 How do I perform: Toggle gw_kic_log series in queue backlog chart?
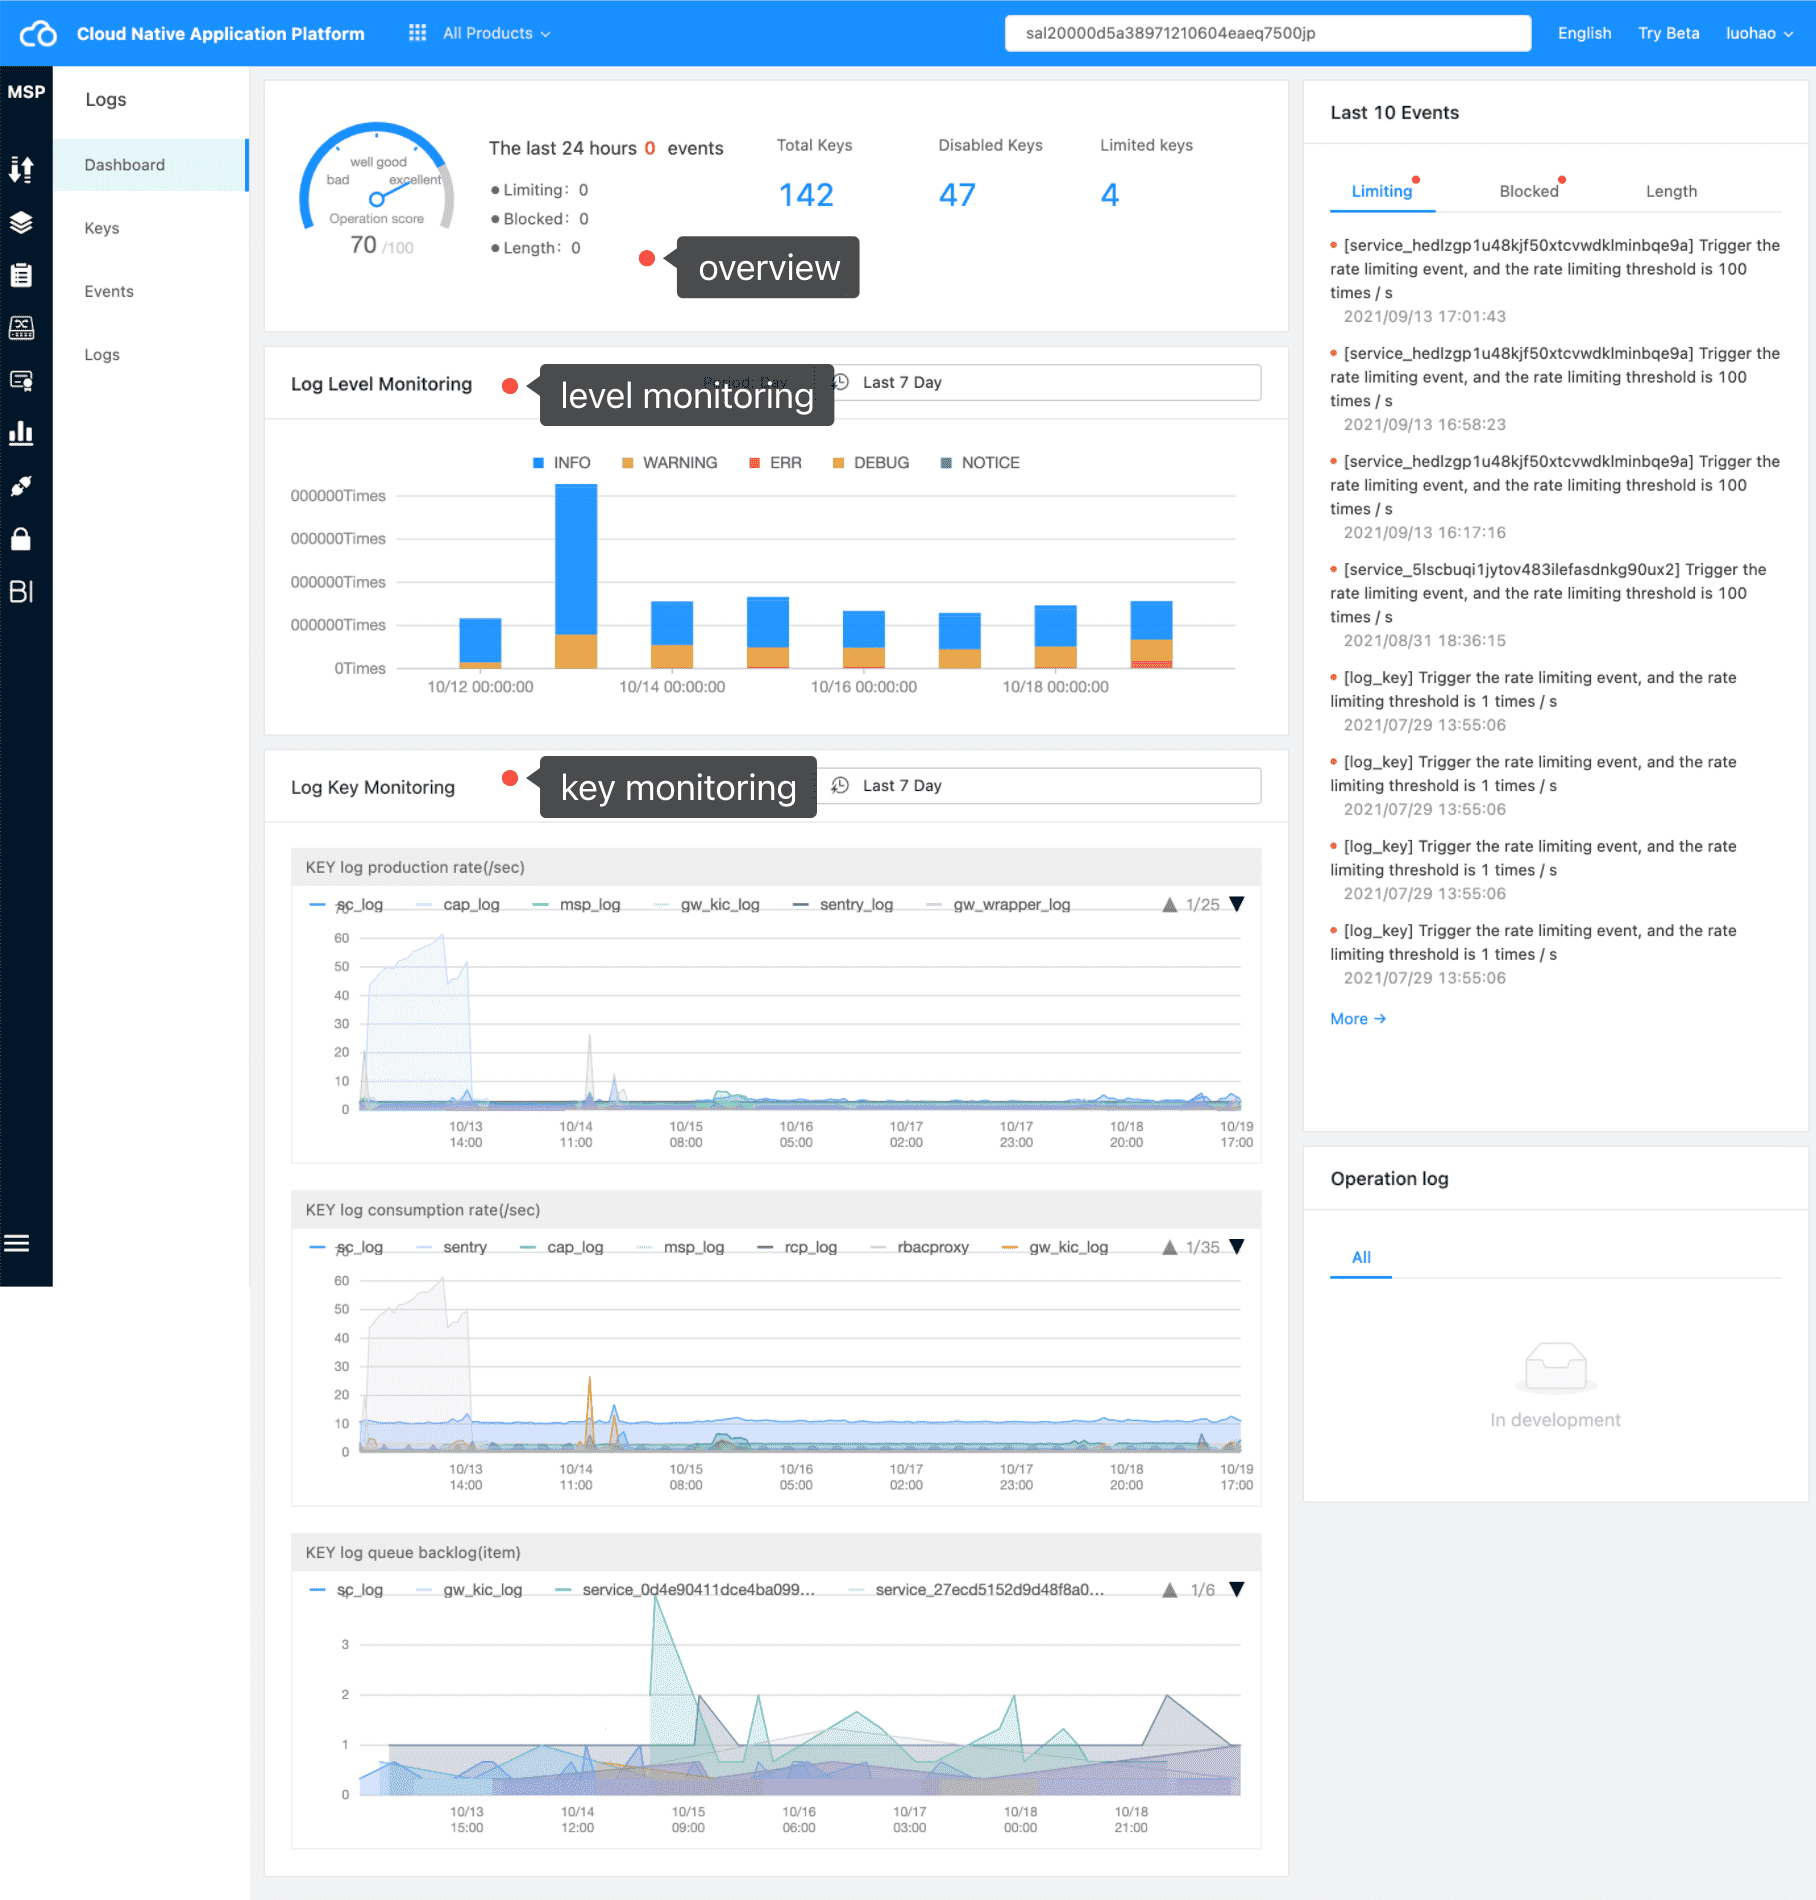coord(469,1590)
